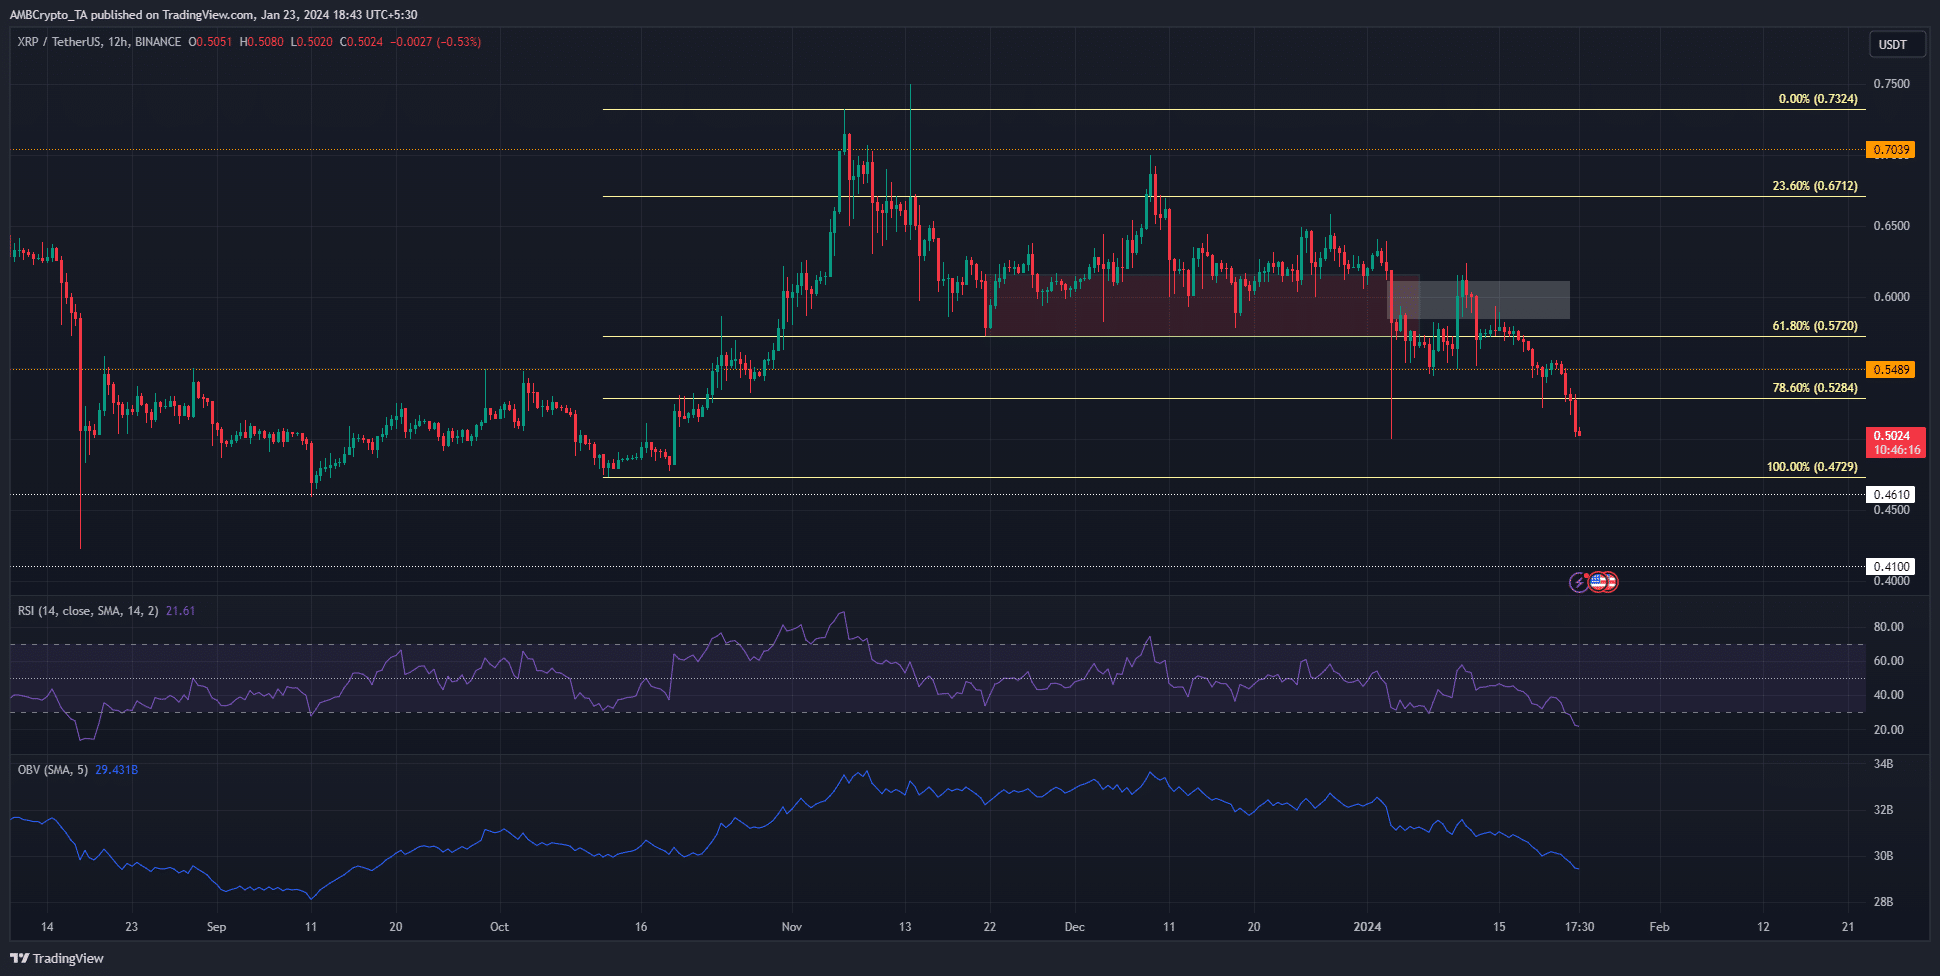The width and height of the screenshot is (1940, 976).
Task: Click the 0.00% (0.7324) Fibonacci label
Action: coord(1818,99)
